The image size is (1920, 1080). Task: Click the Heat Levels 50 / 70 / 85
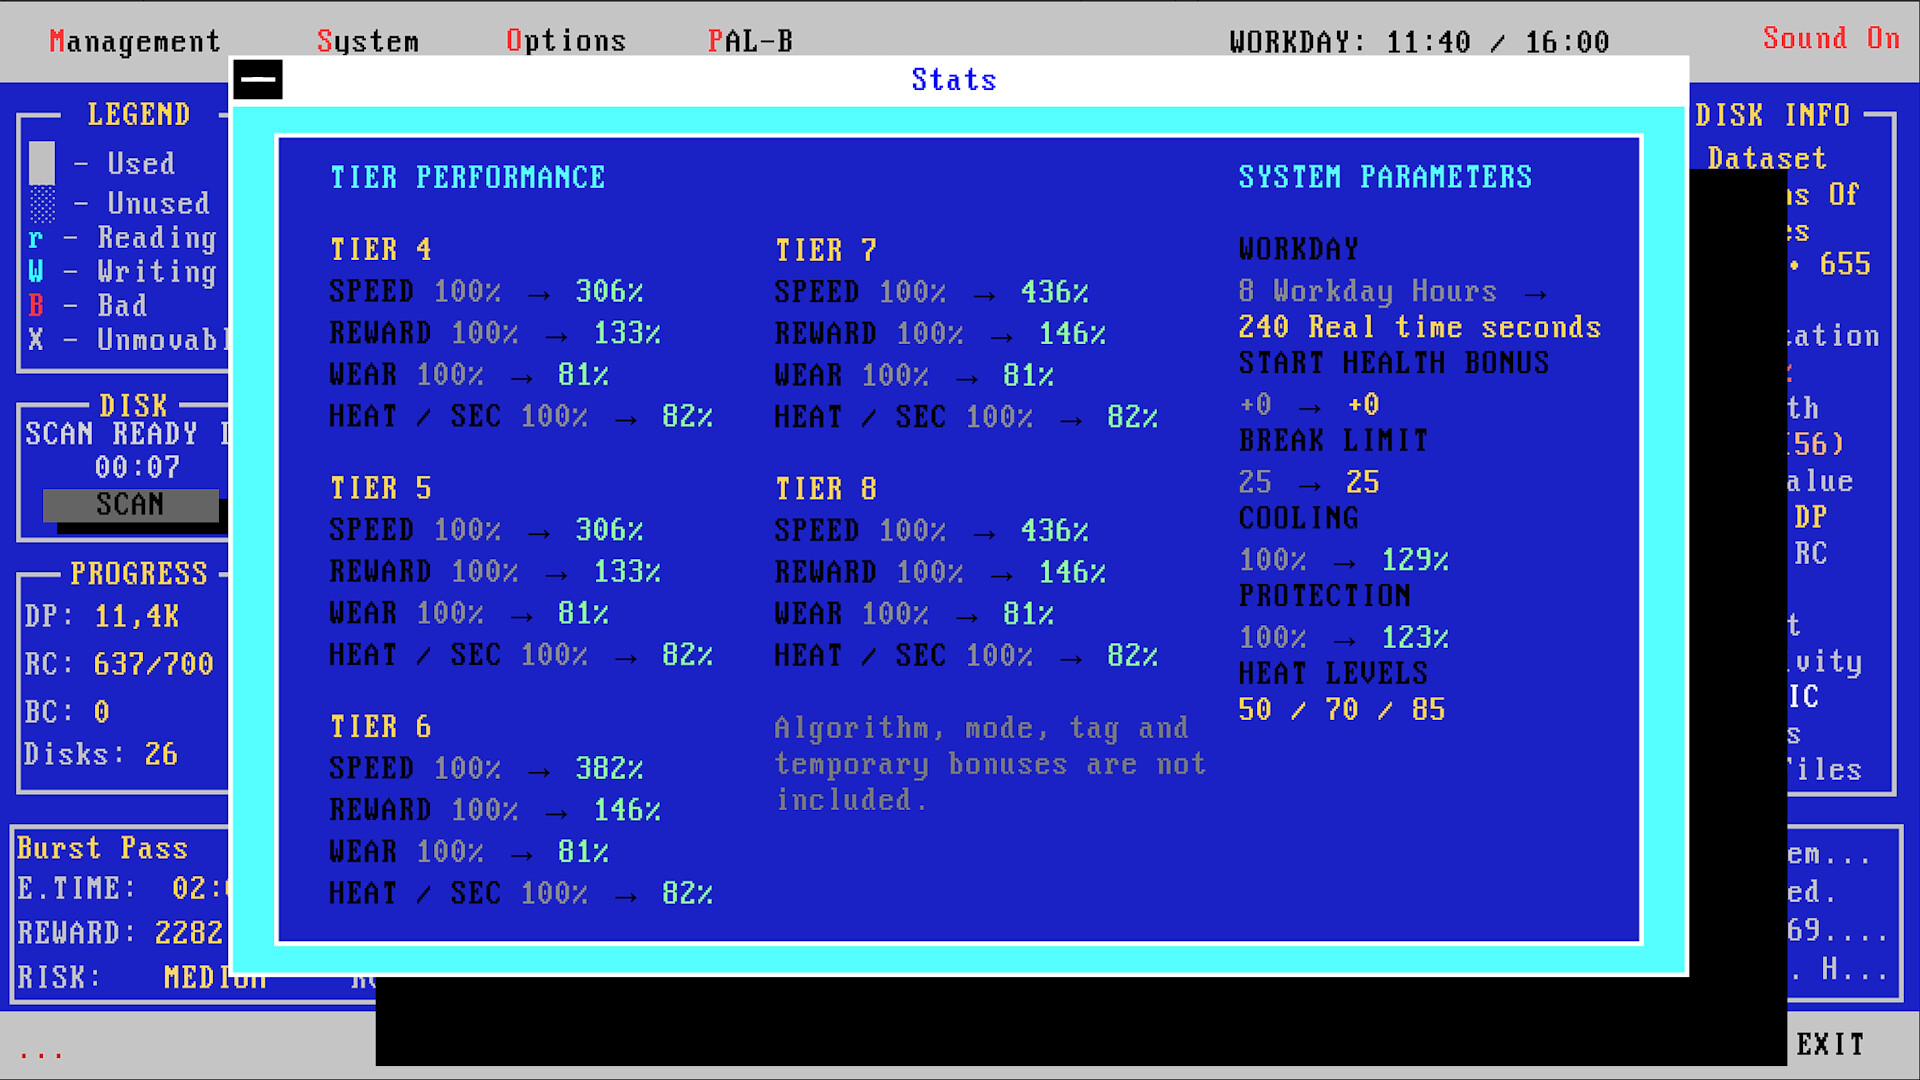coord(1342,710)
